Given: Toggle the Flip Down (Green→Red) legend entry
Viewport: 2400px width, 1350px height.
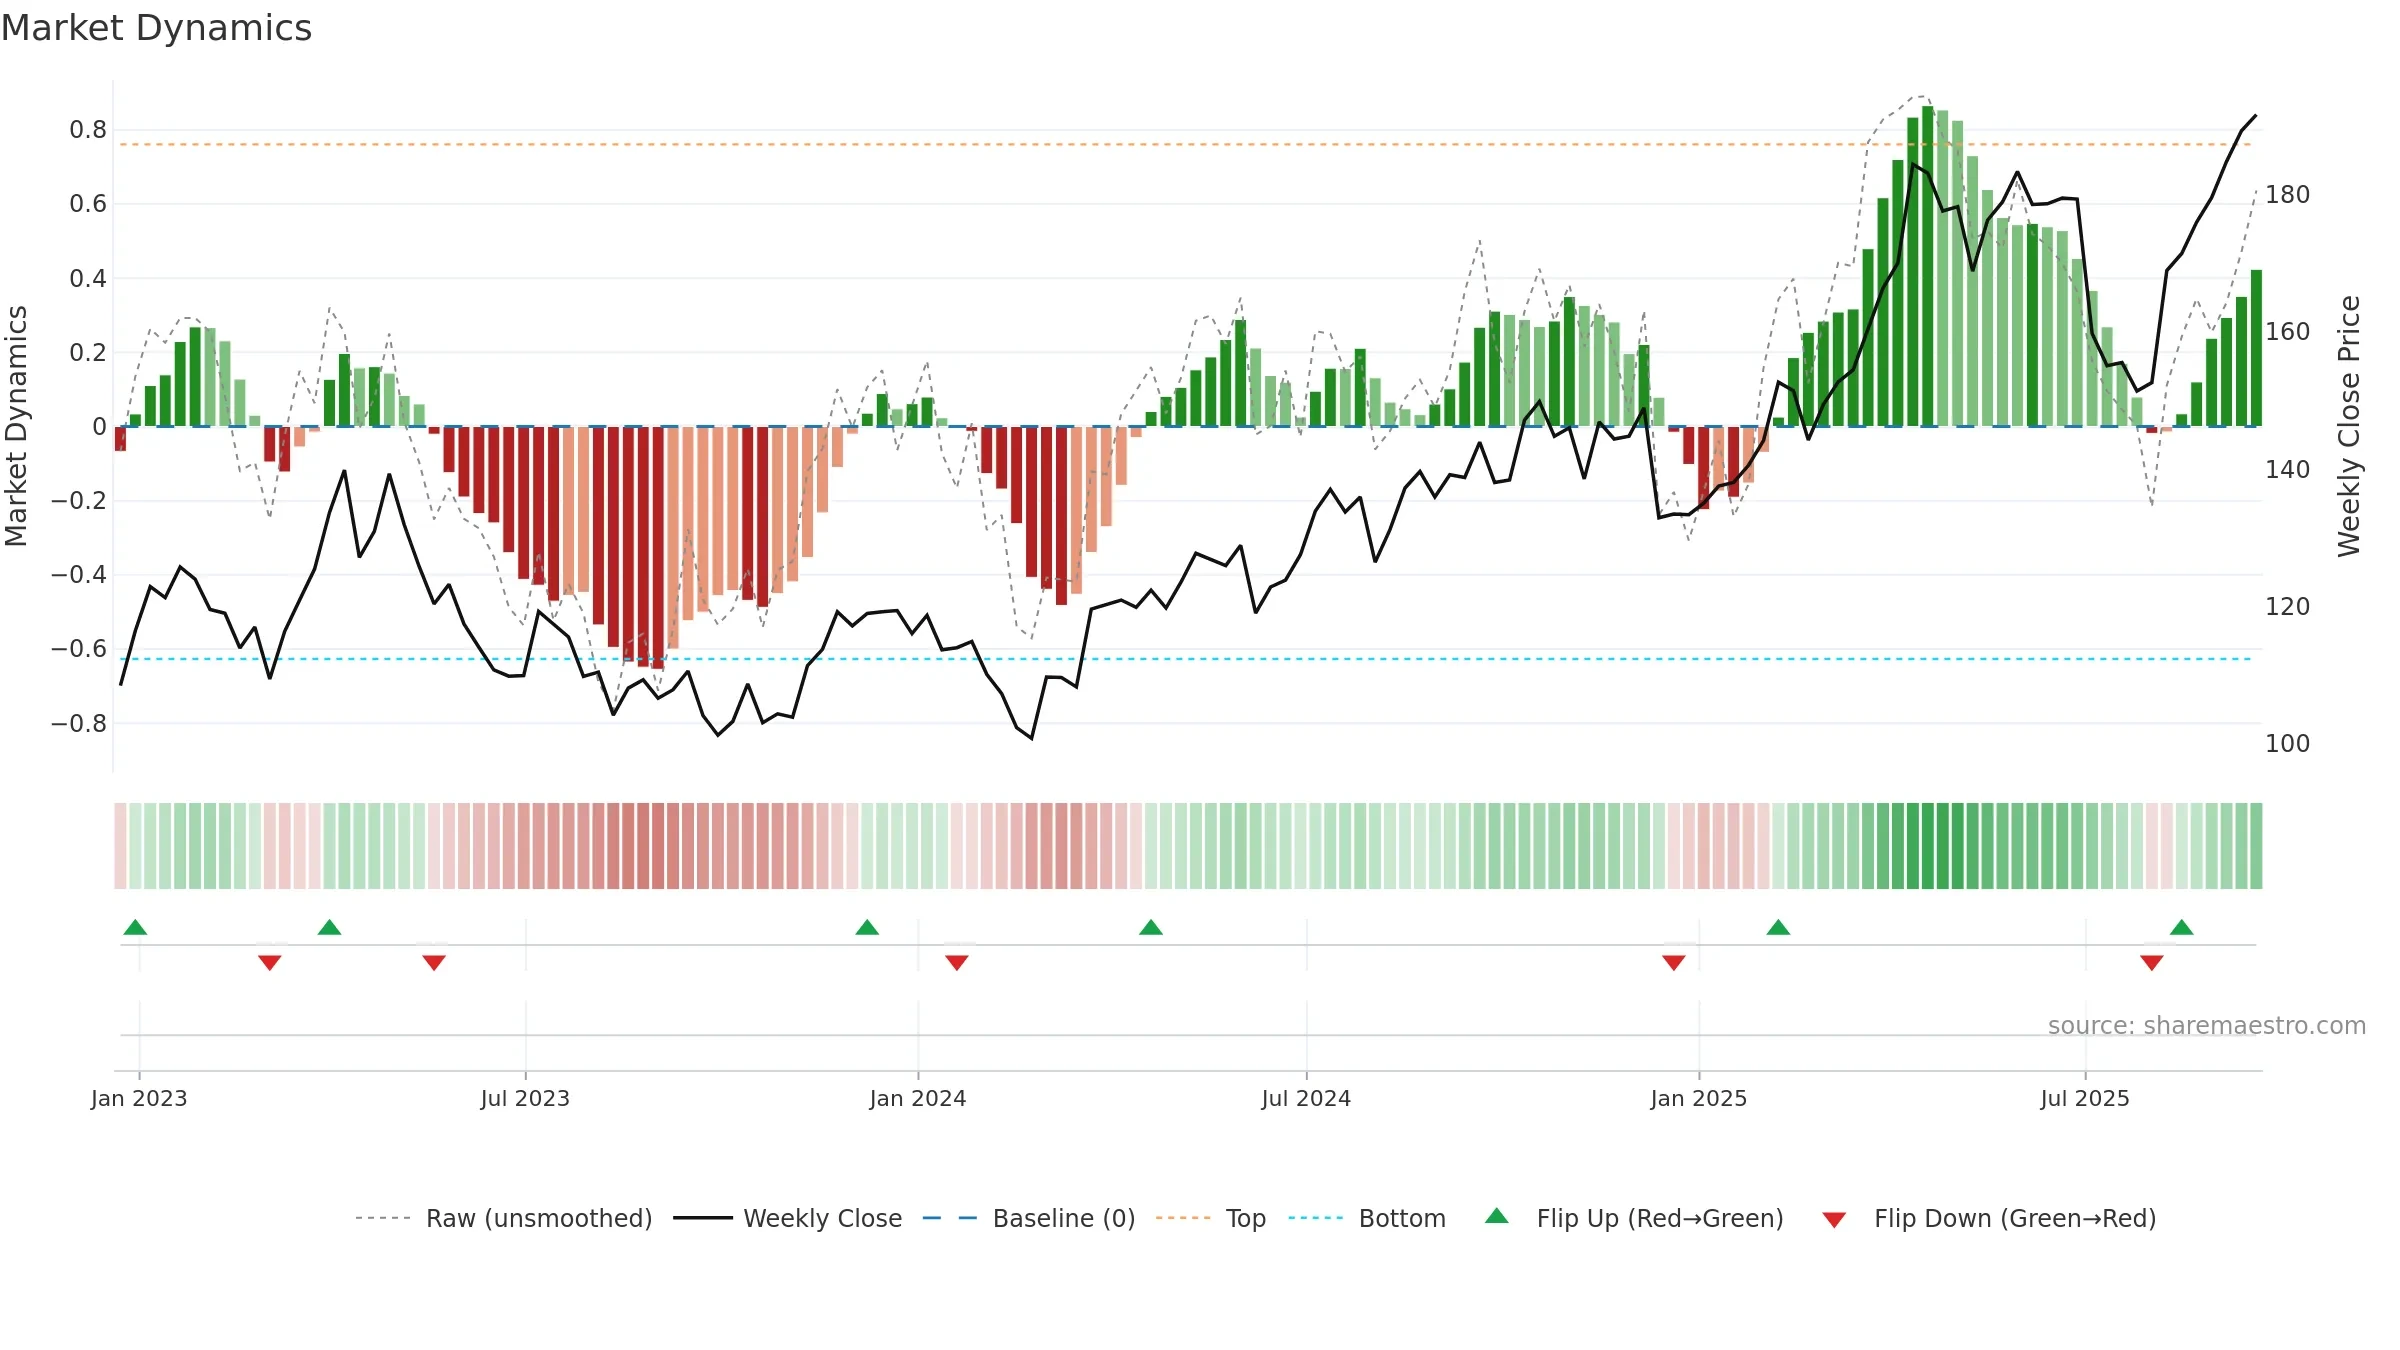Looking at the screenshot, I should tap(1989, 1218).
